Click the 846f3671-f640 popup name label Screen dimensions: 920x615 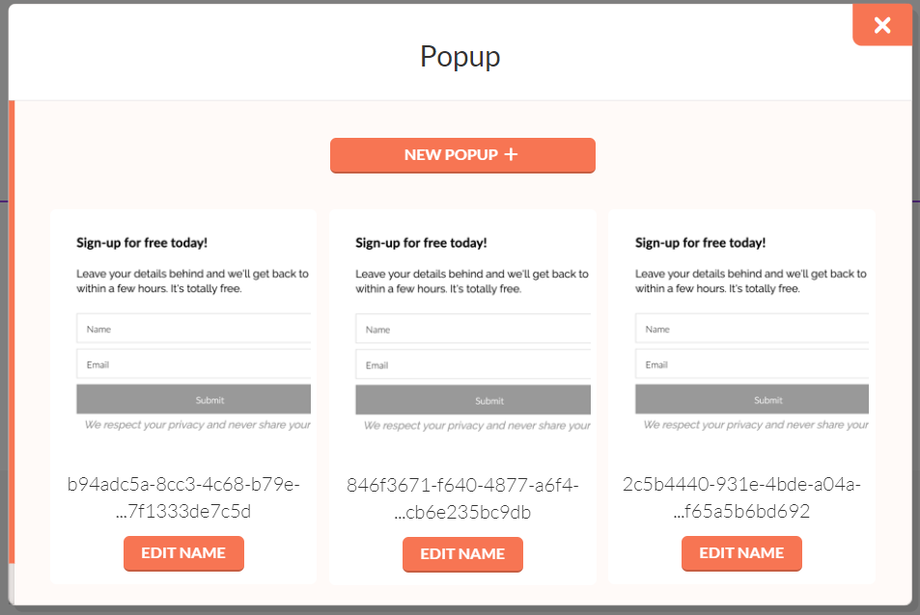coord(462,499)
